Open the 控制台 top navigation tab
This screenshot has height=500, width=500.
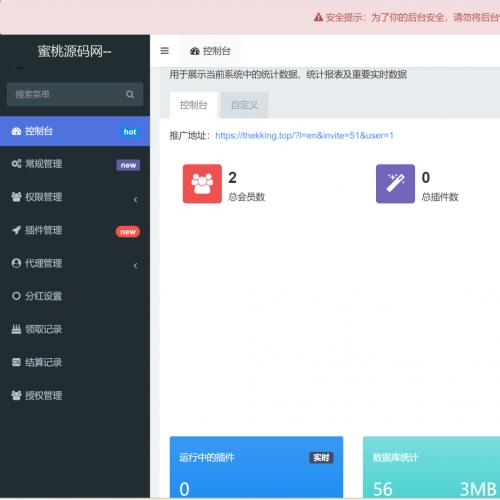[210, 51]
